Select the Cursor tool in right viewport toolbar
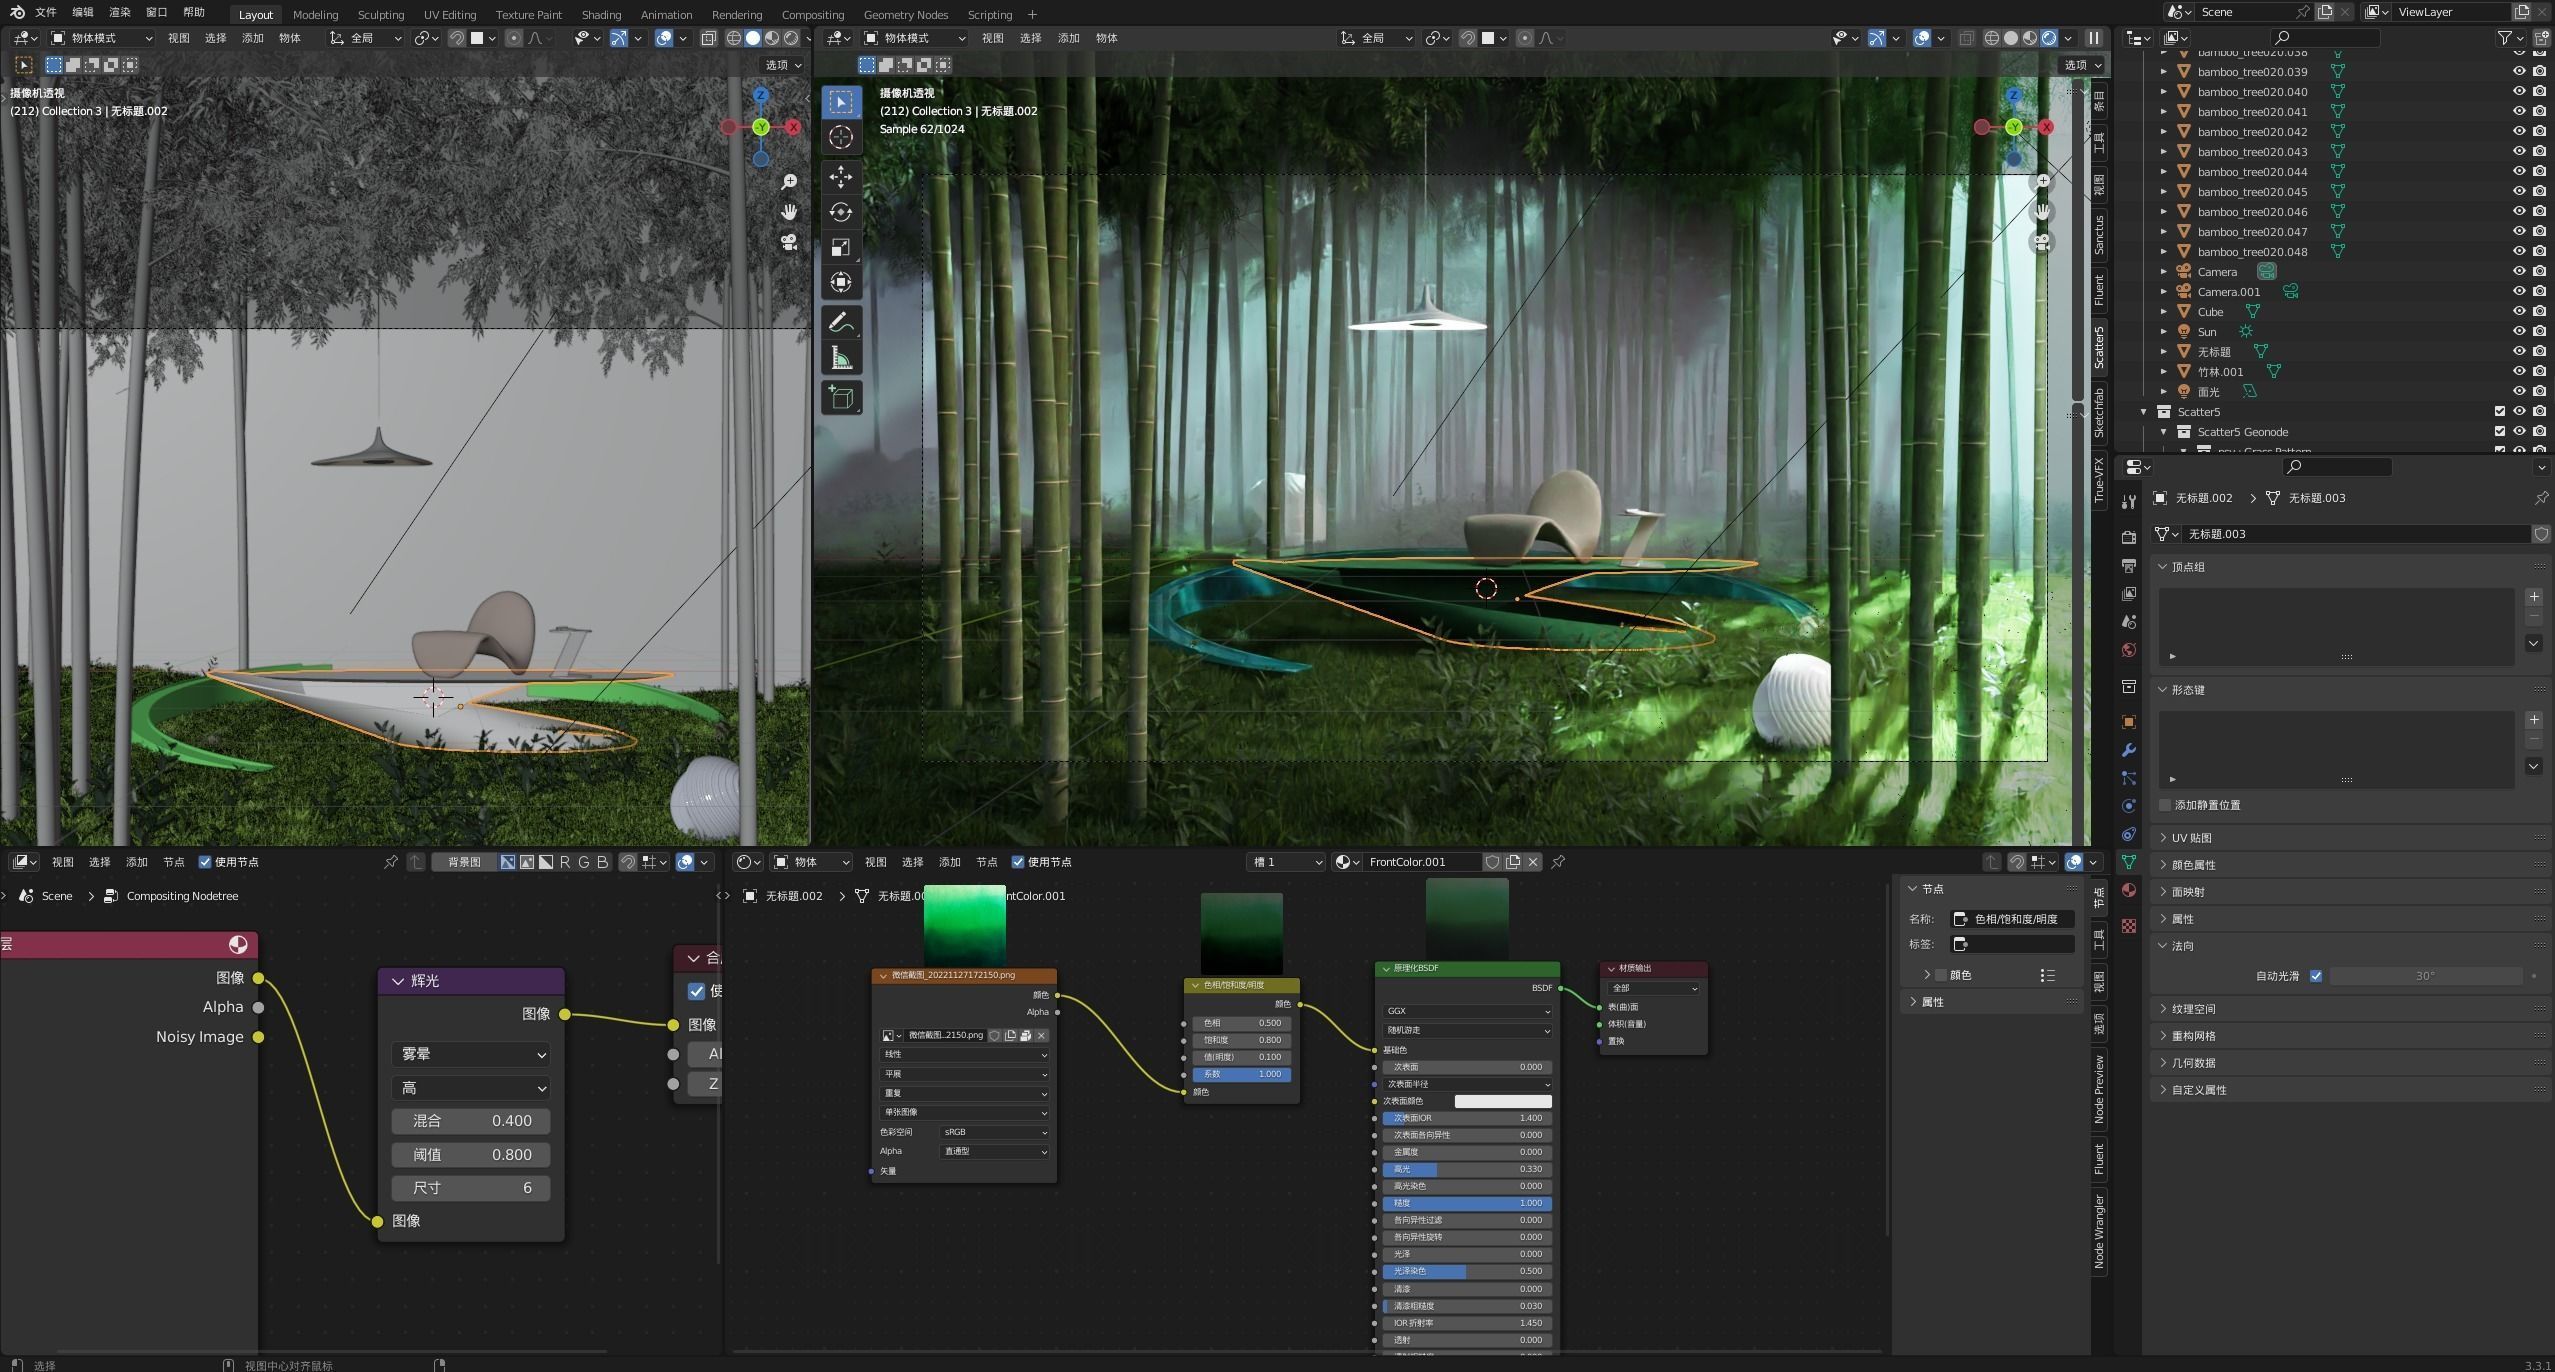Screen dimensions: 2555x1372 click(x=841, y=138)
